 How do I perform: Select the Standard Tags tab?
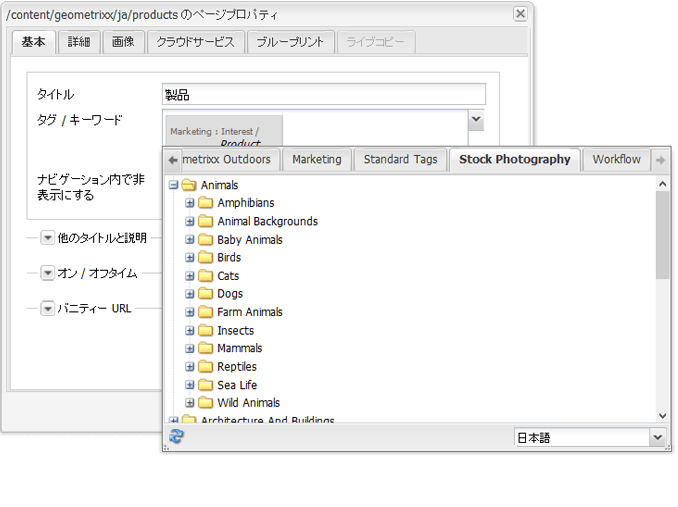pyautogui.click(x=400, y=159)
